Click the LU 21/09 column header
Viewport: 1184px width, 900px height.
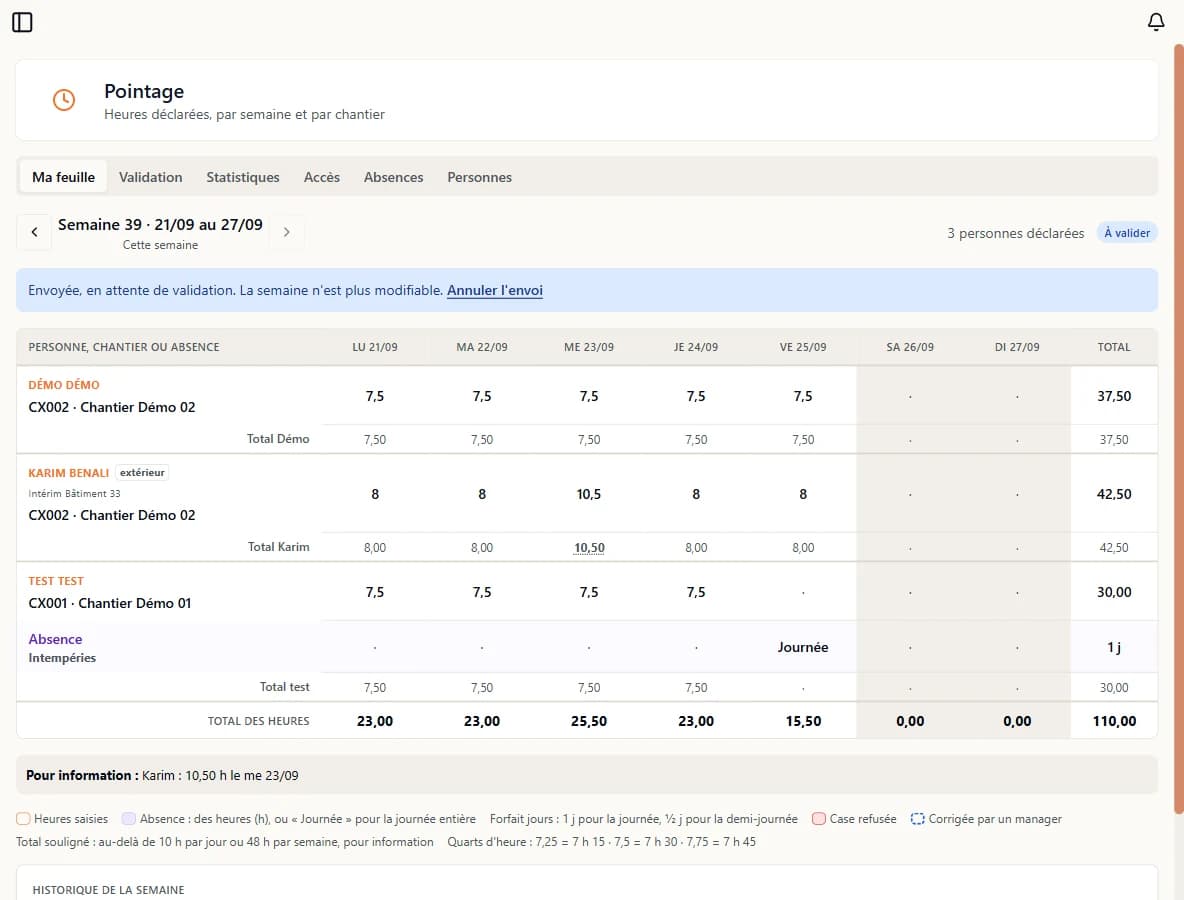375,347
